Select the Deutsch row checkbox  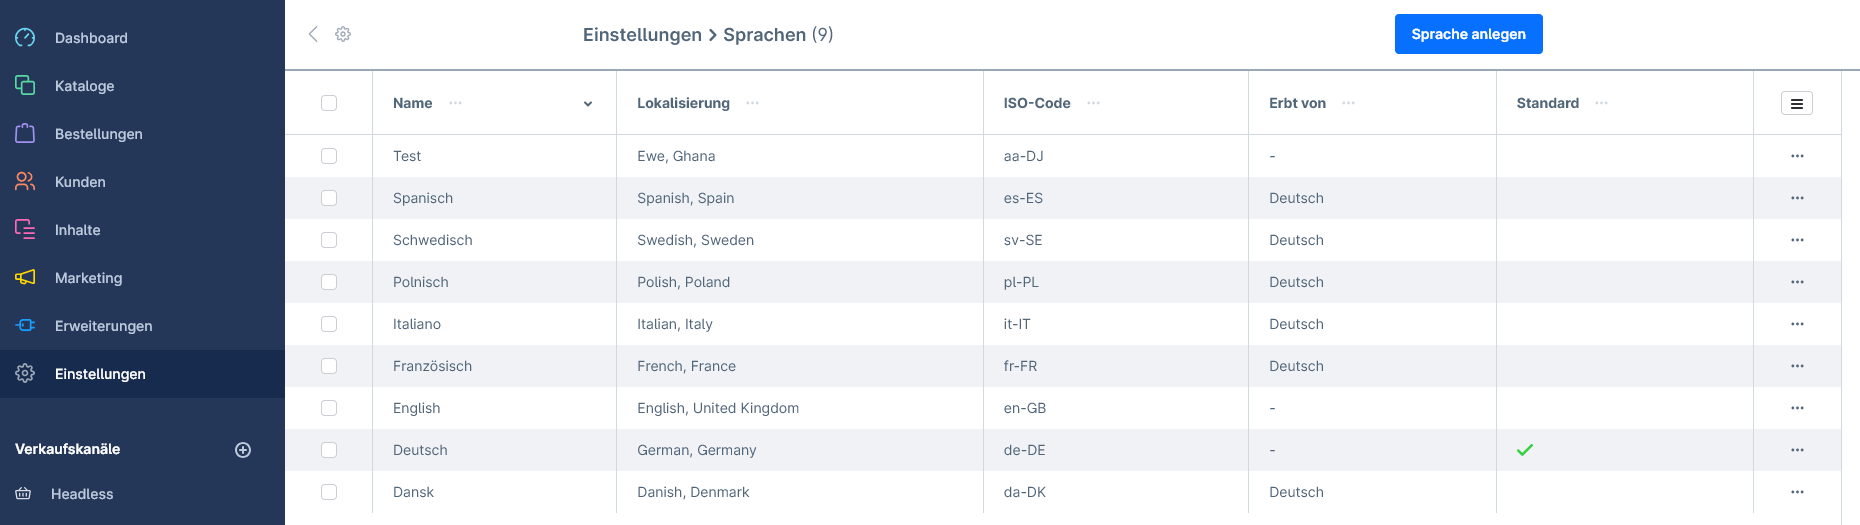click(329, 450)
